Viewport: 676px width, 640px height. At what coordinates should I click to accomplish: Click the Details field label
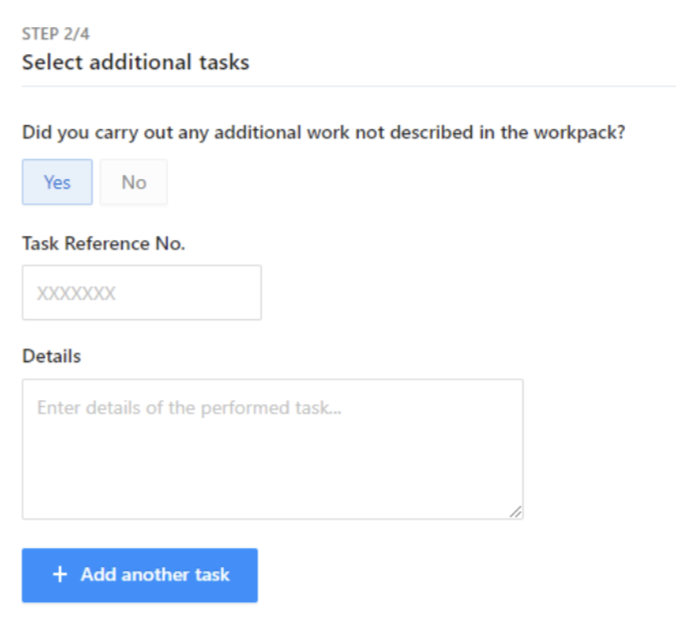(x=51, y=356)
